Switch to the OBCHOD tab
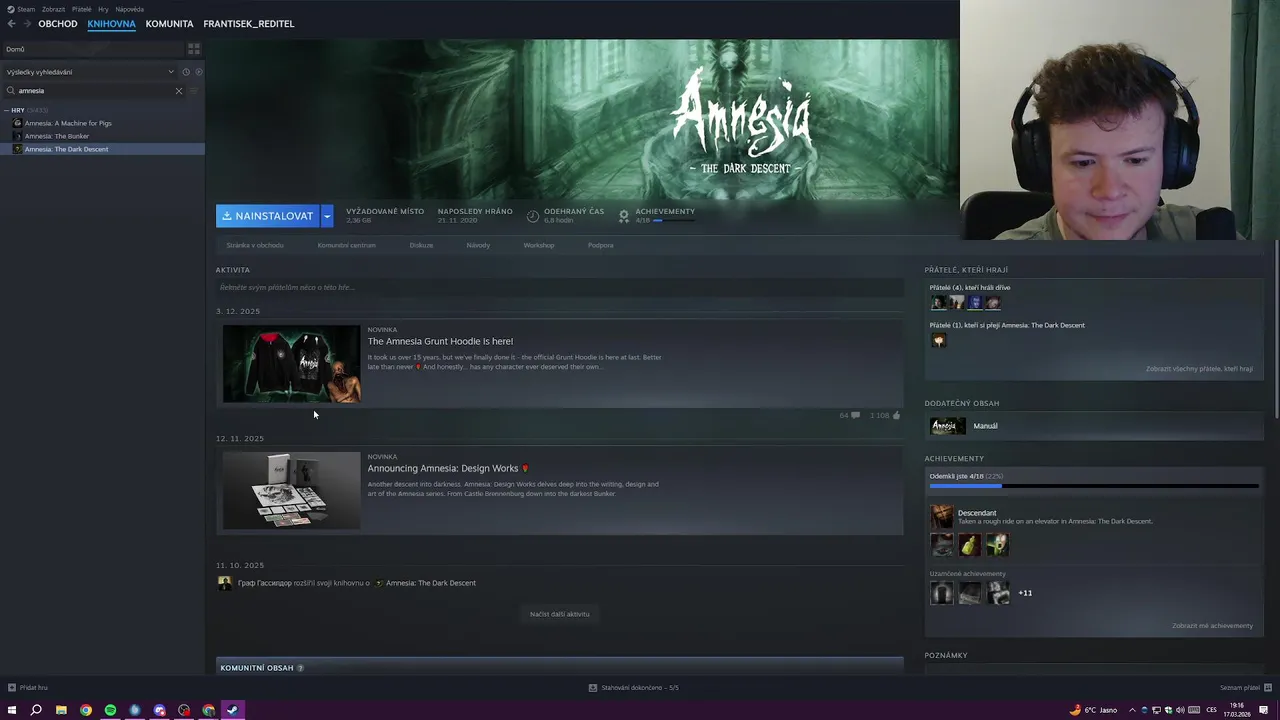This screenshot has width=1280, height=720. pos(58,24)
